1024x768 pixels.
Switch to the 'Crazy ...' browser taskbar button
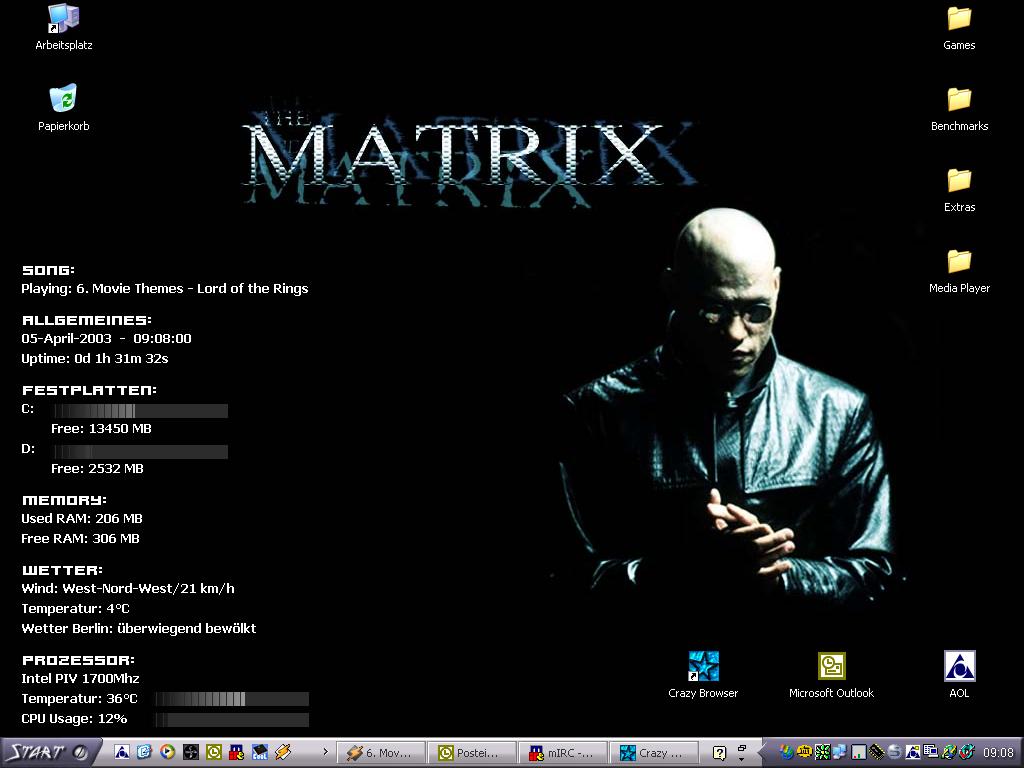654,753
